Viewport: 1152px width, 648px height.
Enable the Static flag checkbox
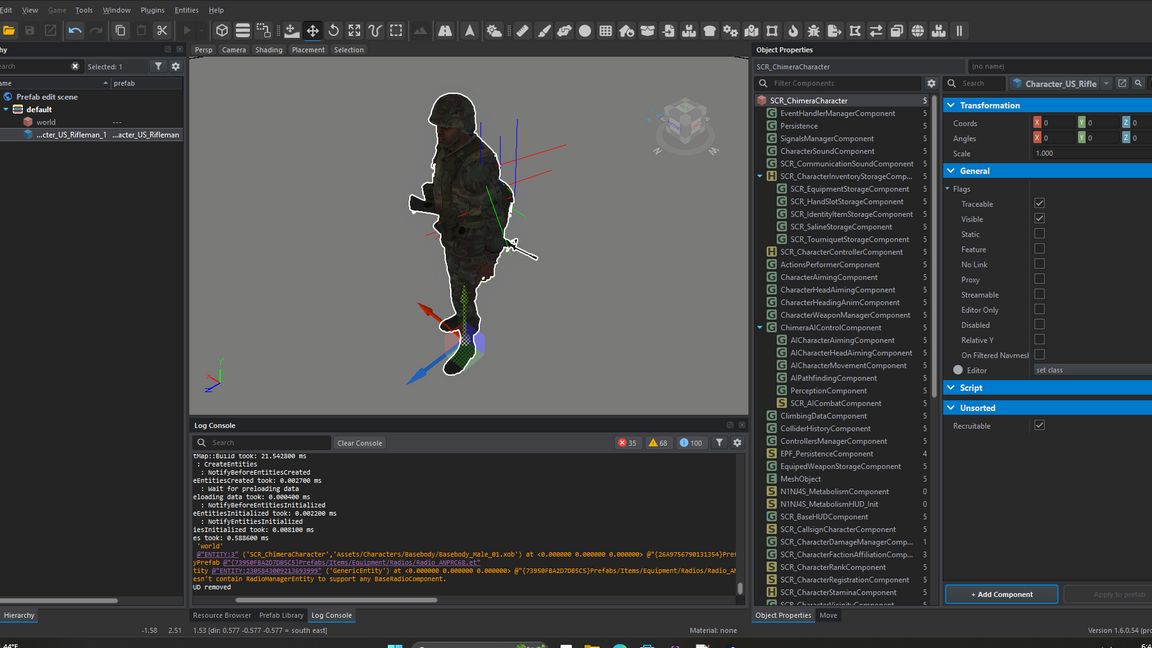click(1039, 234)
